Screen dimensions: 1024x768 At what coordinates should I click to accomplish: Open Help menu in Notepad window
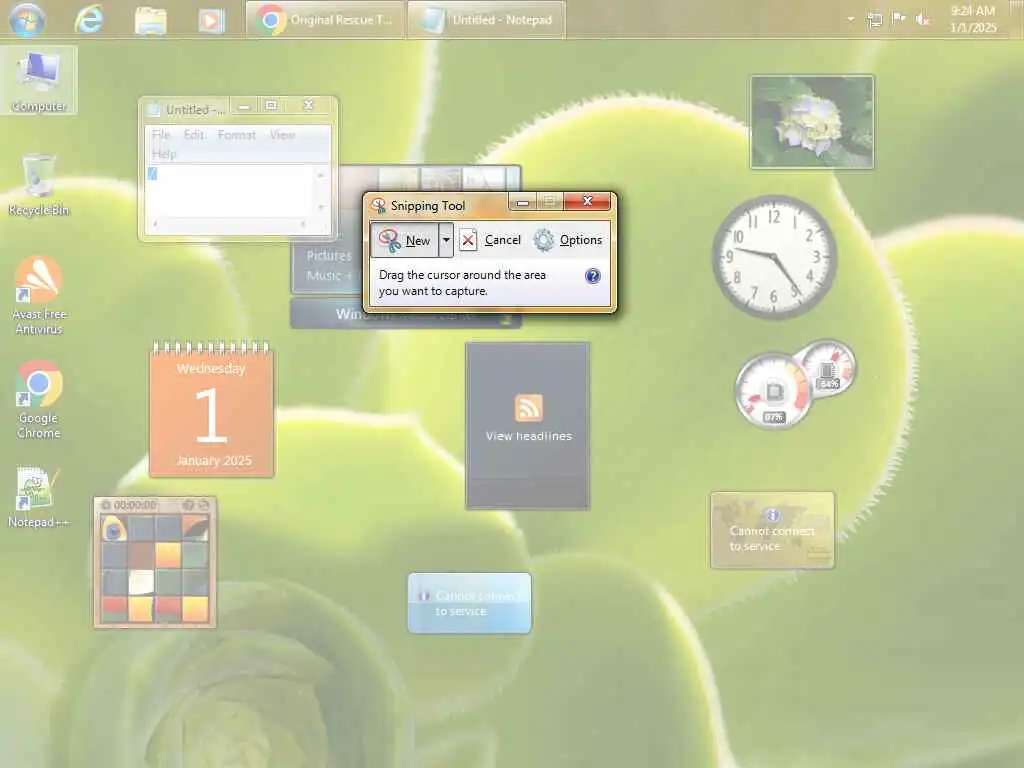pyautogui.click(x=164, y=153)
